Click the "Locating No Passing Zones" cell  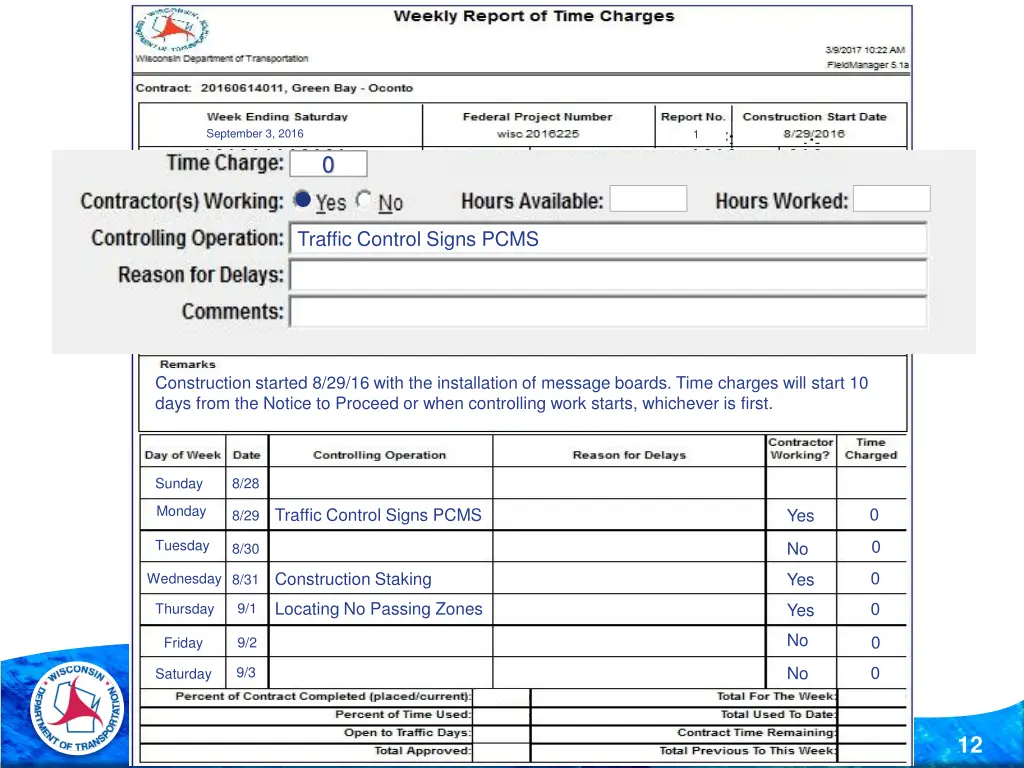click(x=379, y=609)
